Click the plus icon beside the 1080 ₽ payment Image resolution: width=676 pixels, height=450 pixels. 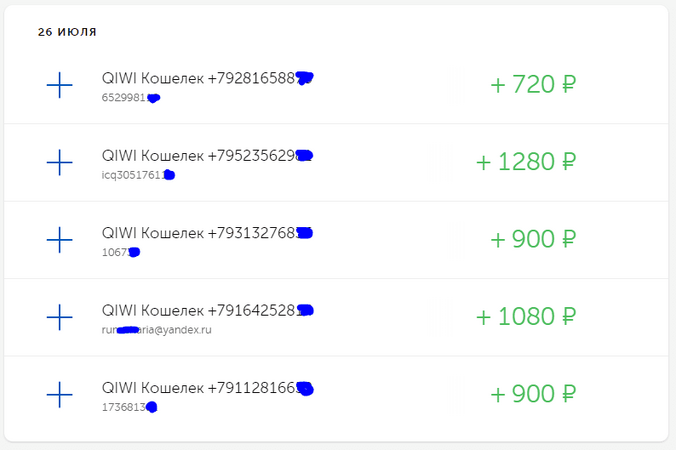(59, 317)
